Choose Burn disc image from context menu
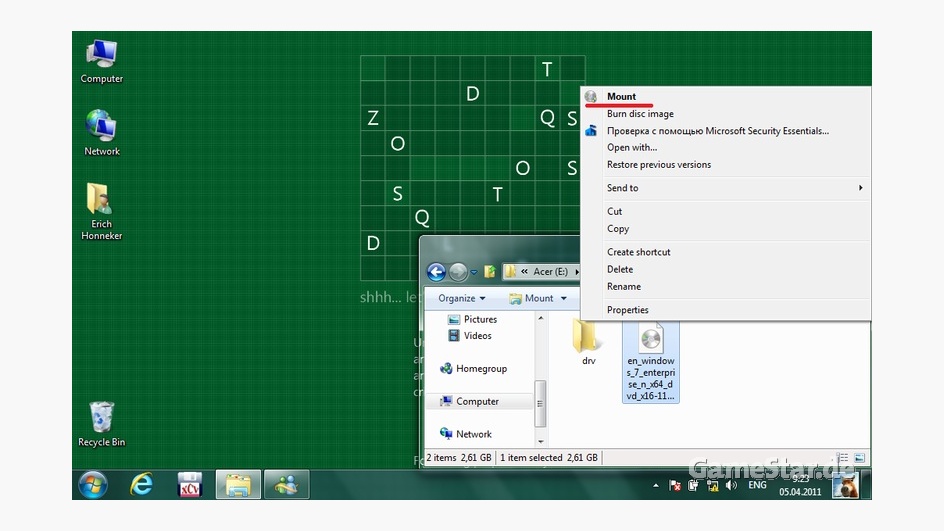944x531 pixels. pyautogui.click(x=640, y=114)
